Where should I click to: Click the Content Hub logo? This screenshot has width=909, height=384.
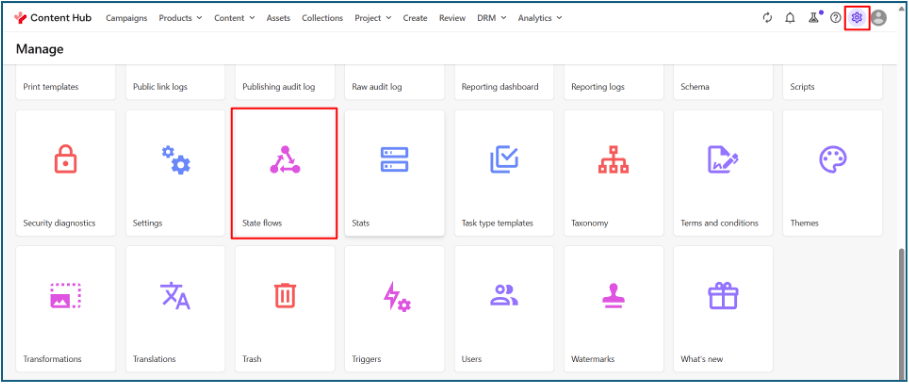(x=53, y=18)
